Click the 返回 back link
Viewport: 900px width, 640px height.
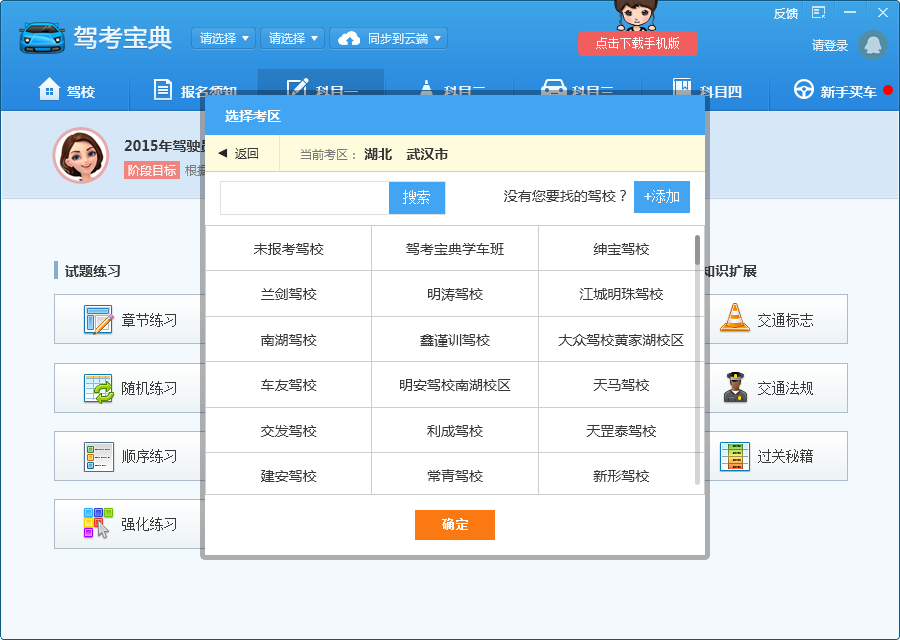(x=238, y=154)
